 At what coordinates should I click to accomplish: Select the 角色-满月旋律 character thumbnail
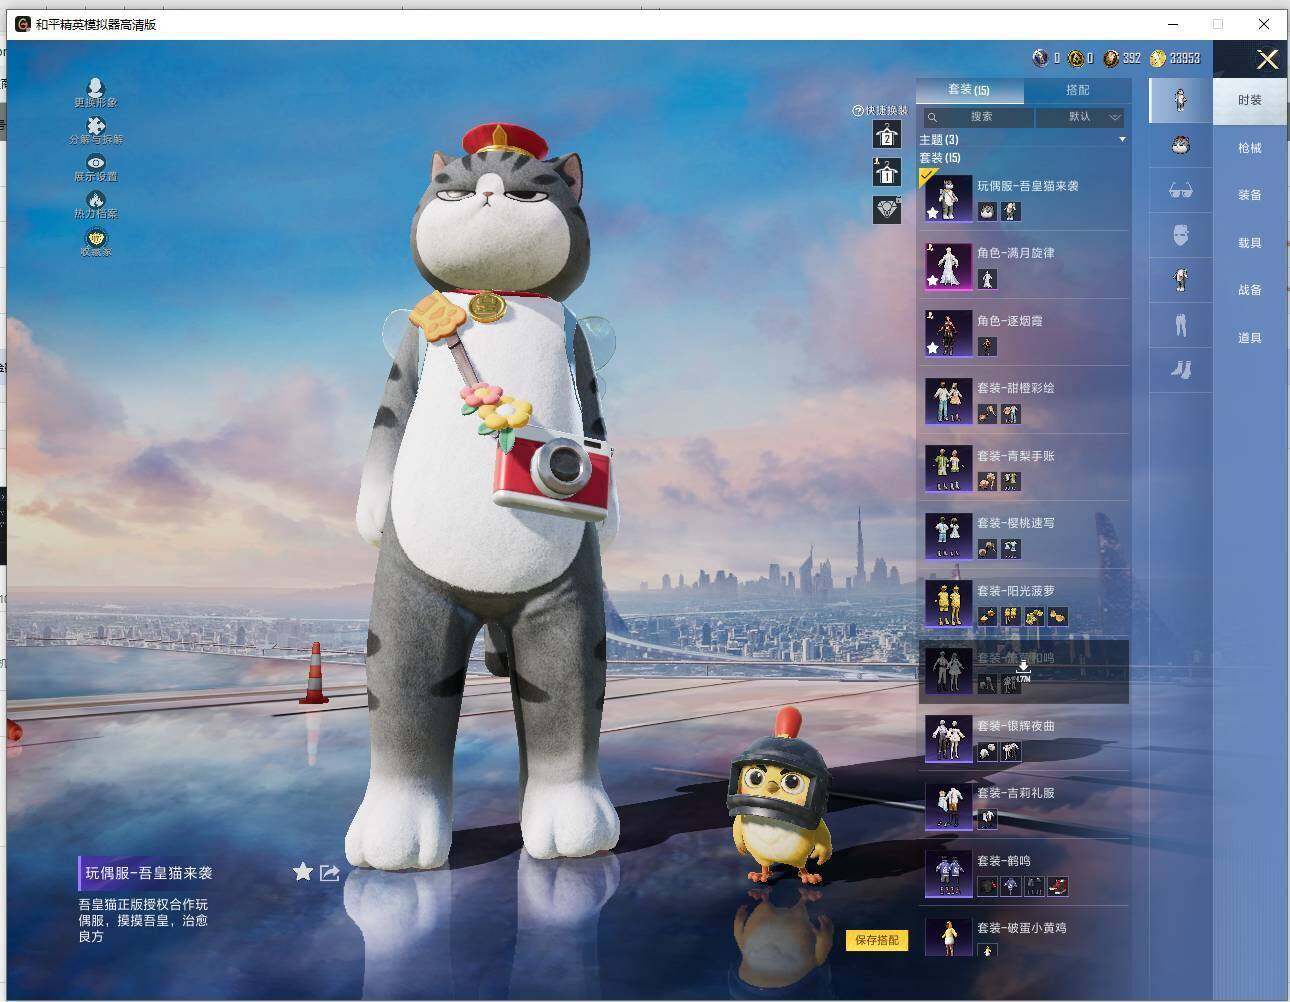tap(948, 266)
